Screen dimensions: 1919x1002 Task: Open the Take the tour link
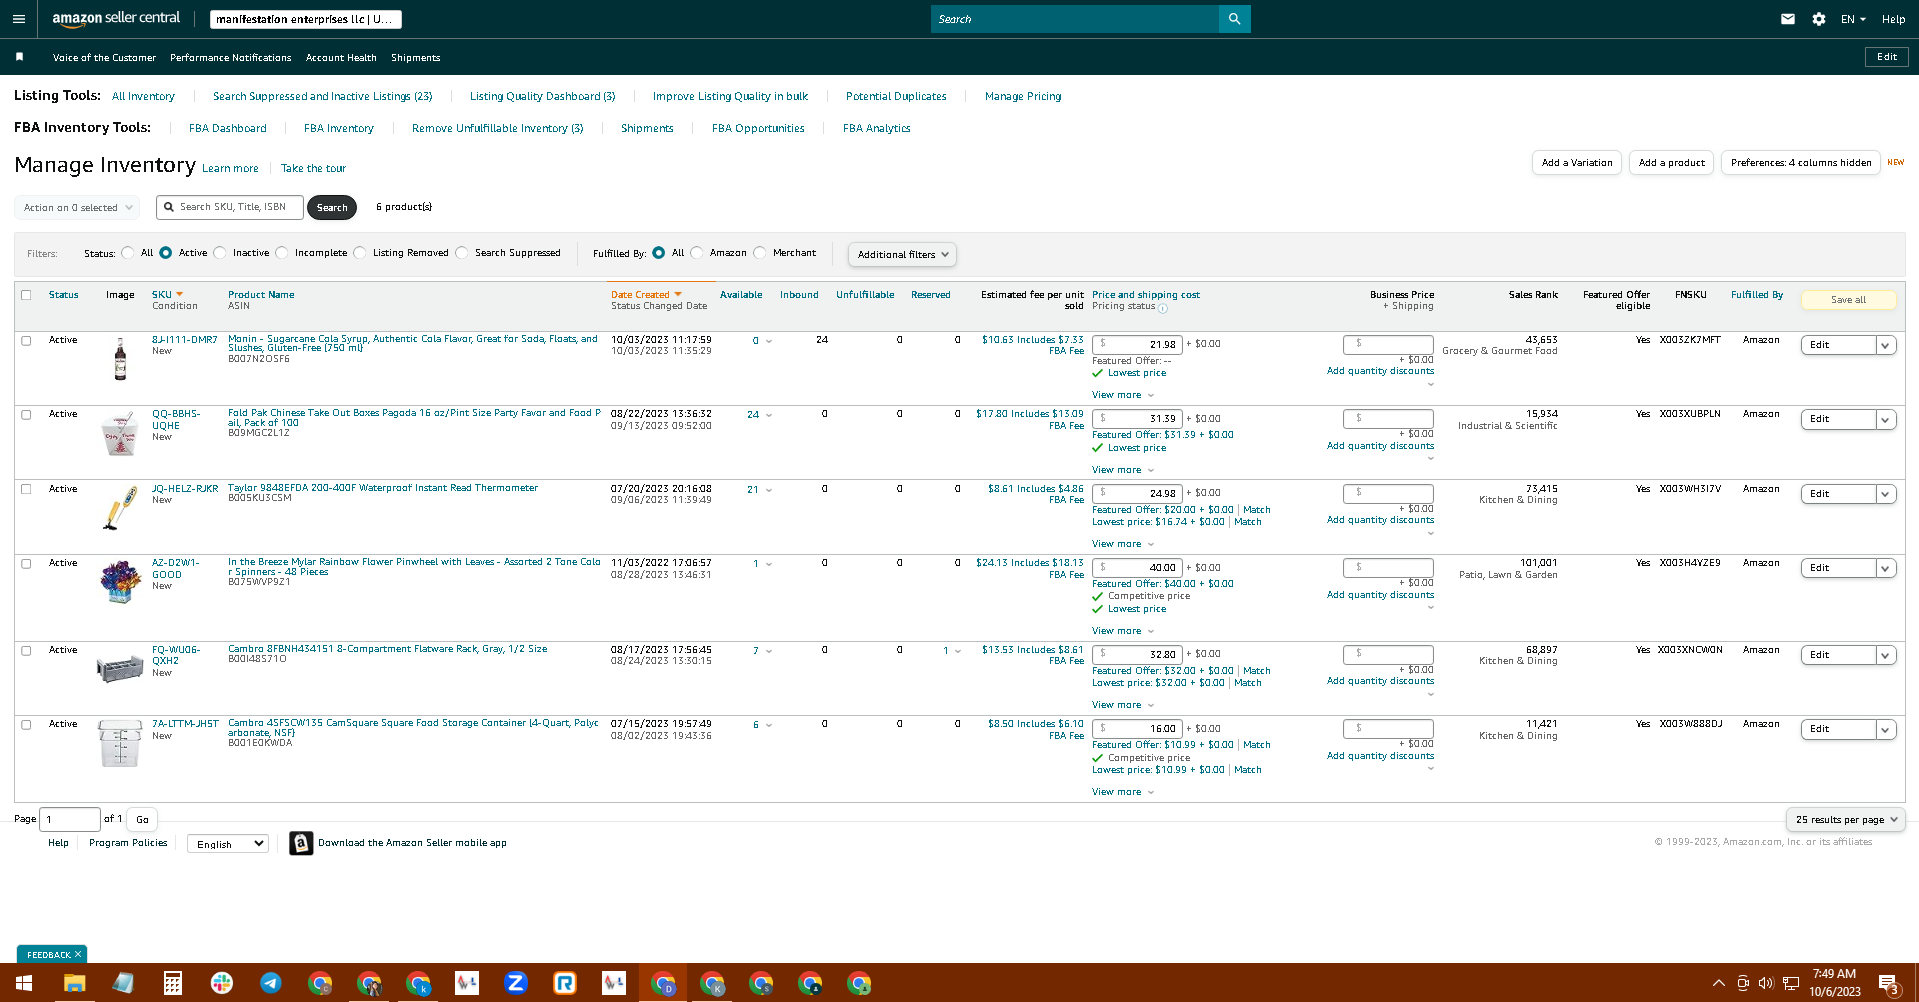click(x=313, y=168)
